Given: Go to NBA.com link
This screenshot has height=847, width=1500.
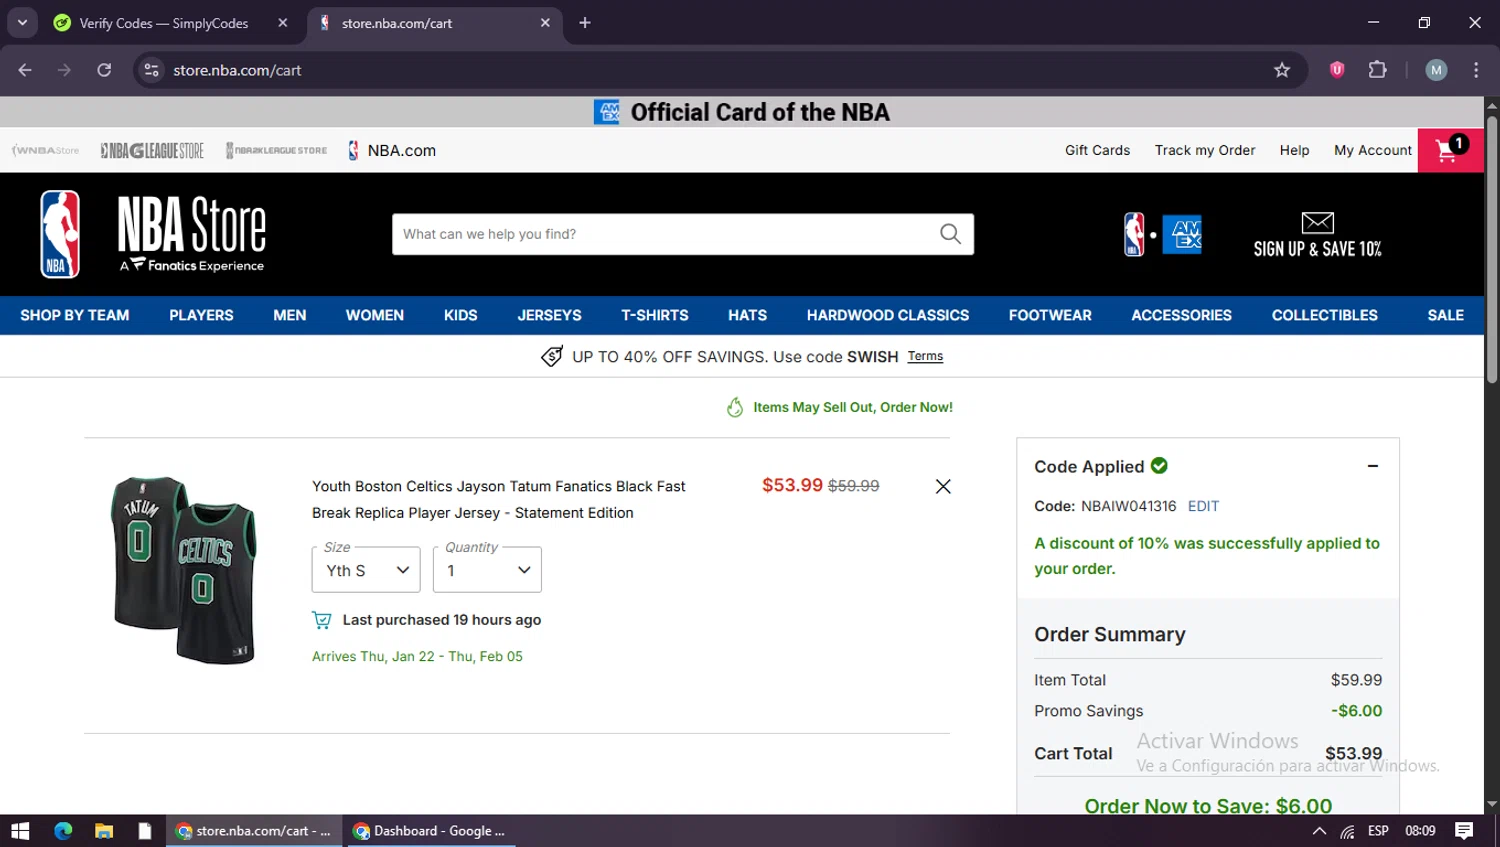Looking at the screenshot, I should (392, 150).
